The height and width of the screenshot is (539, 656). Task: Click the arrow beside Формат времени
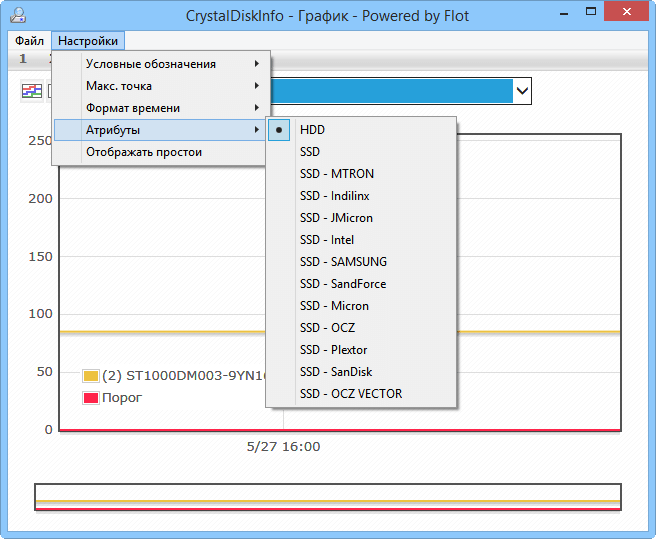256,108
